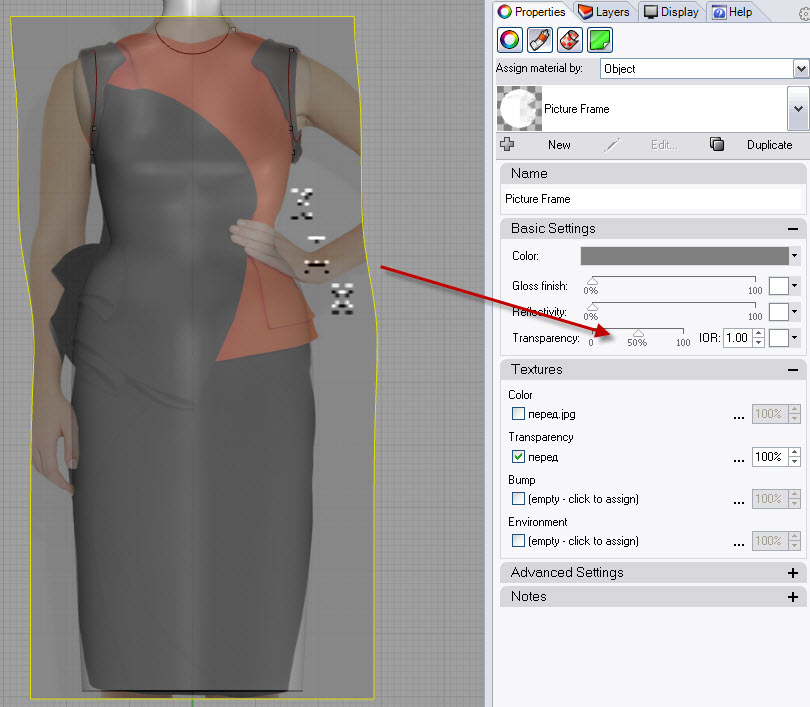810x707 pixels.
Task: Click the New material button
Action: (x=559, y=145)
